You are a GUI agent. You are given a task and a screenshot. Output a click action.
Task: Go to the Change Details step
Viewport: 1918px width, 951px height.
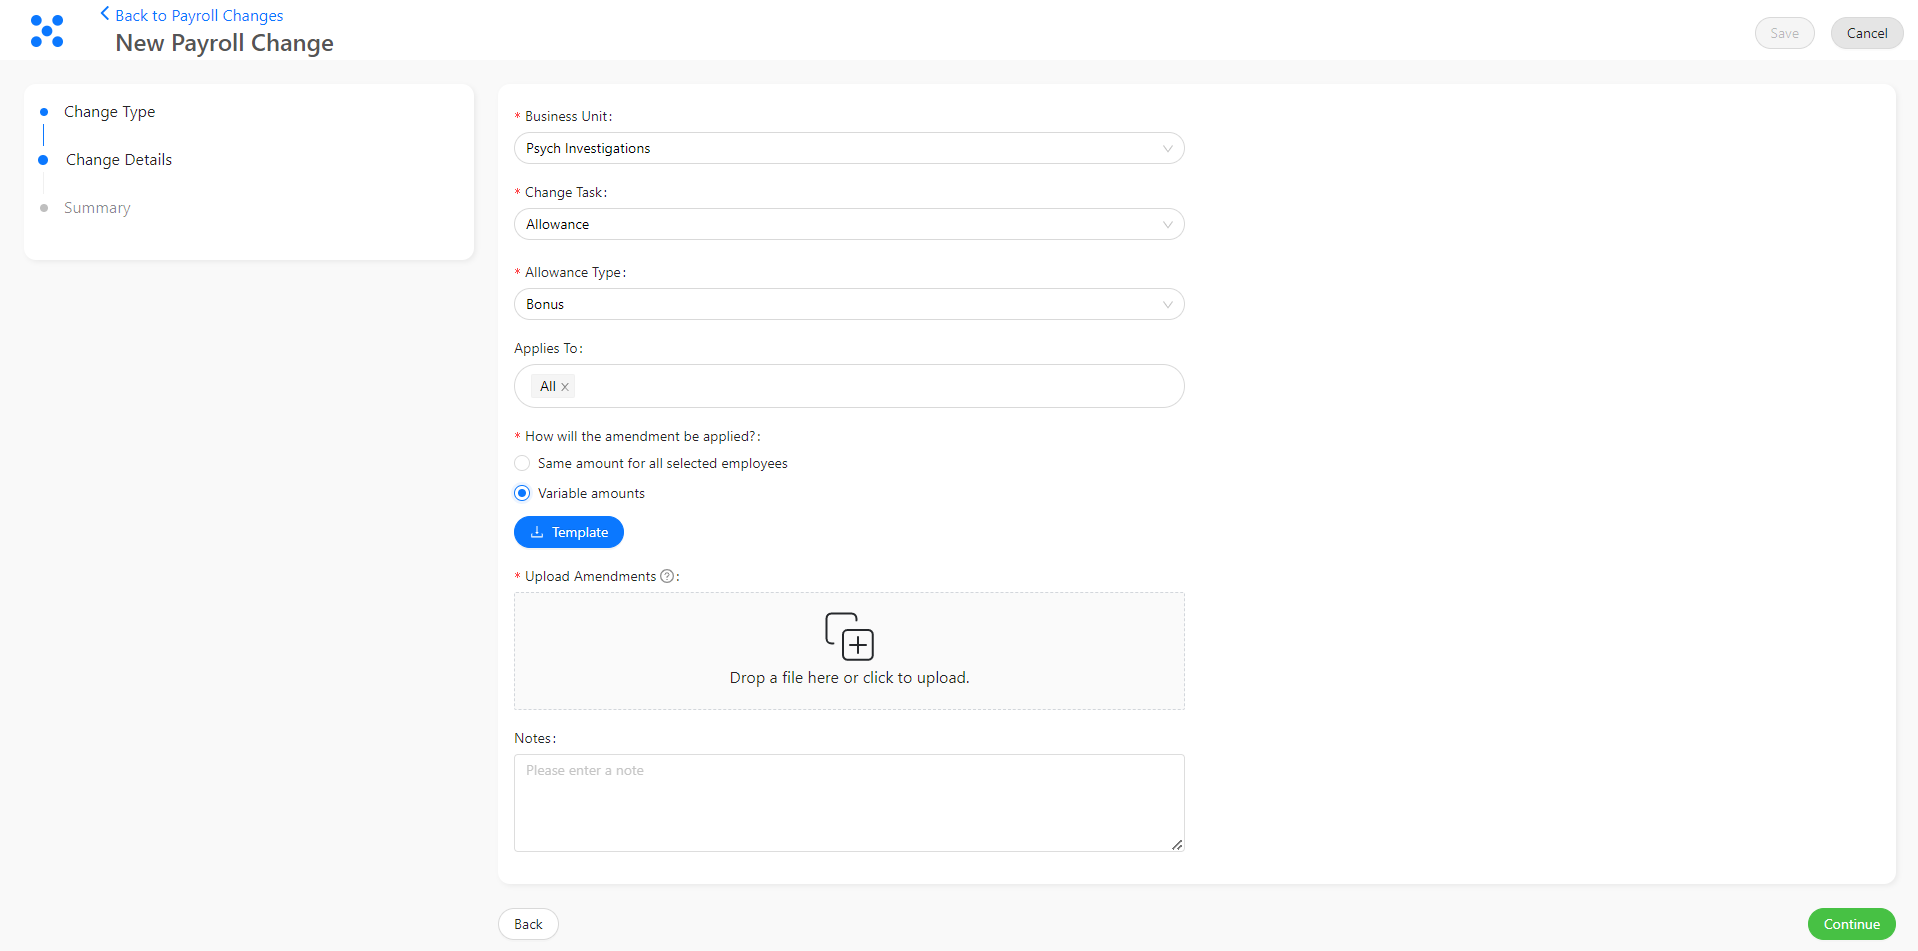tap(119, 160)
